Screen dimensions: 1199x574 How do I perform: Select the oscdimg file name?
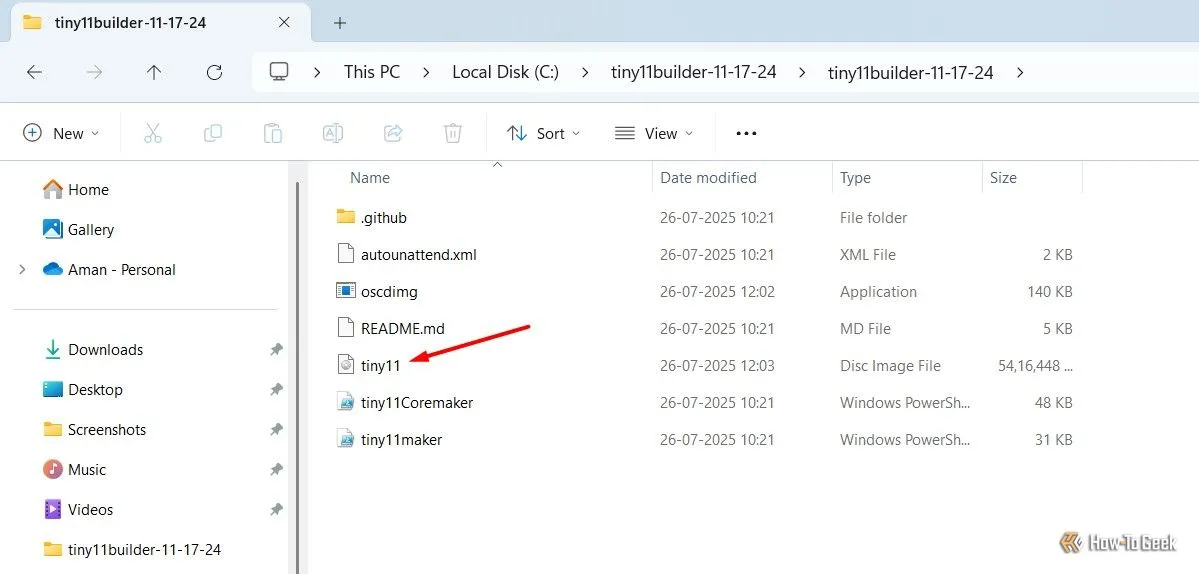(x=389, y=291)
